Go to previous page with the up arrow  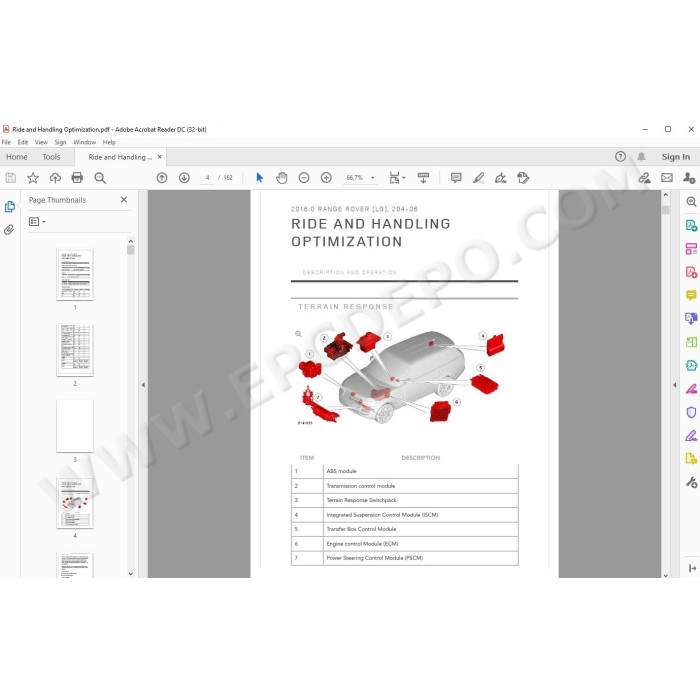[x=162, y=178]
